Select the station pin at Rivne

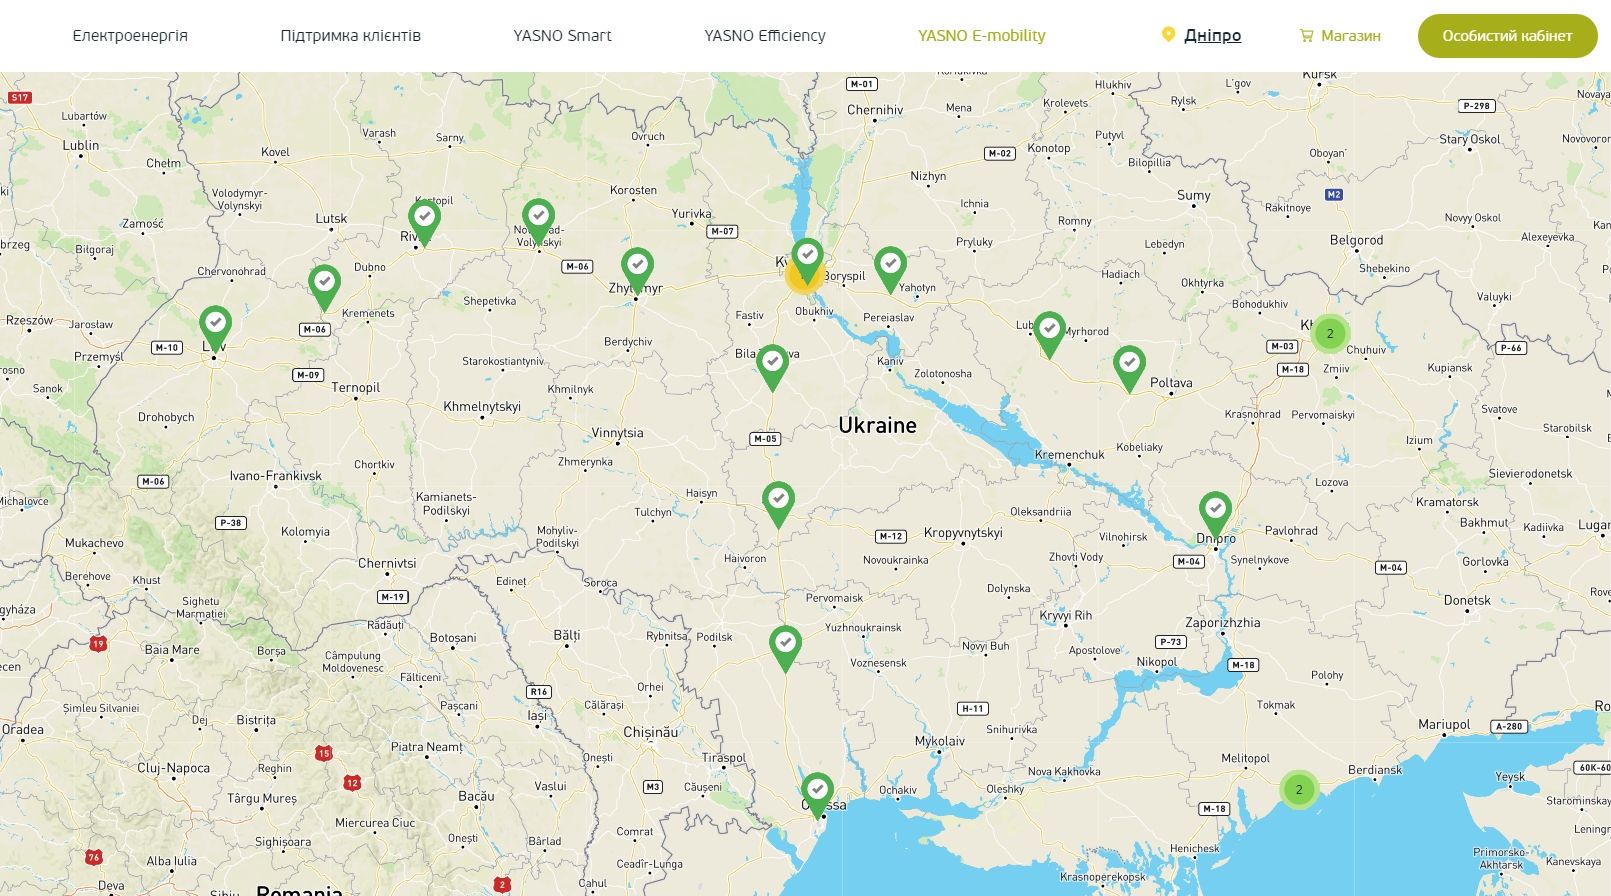[x=424, y=220]
